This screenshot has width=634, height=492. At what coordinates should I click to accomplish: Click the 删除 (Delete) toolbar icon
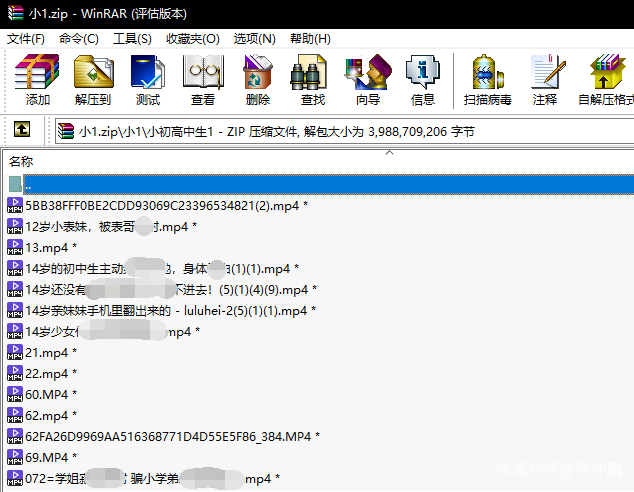coord(258,80)
